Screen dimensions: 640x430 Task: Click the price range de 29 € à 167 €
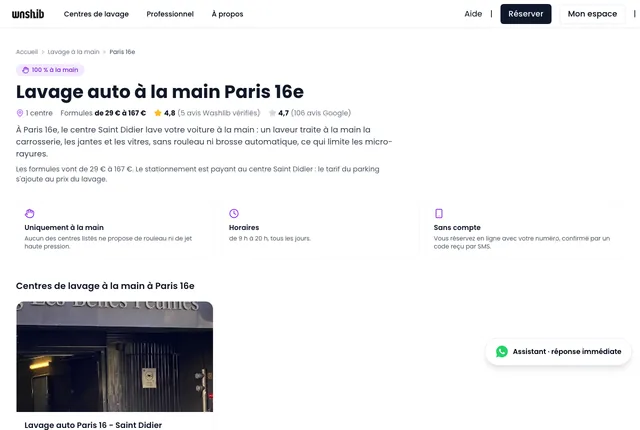(x=120, y=113)
